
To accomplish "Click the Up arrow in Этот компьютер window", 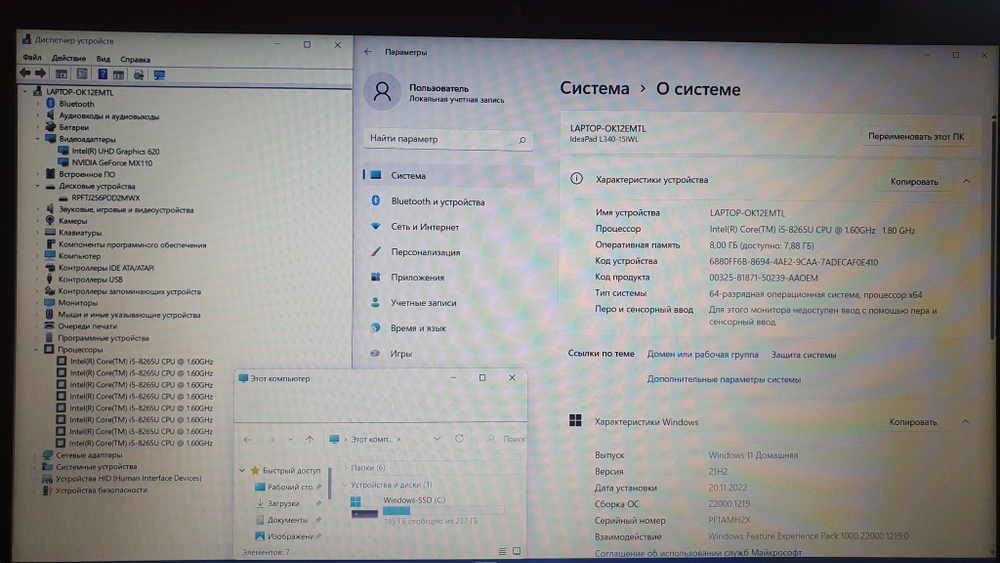I will tap(309, 439).
